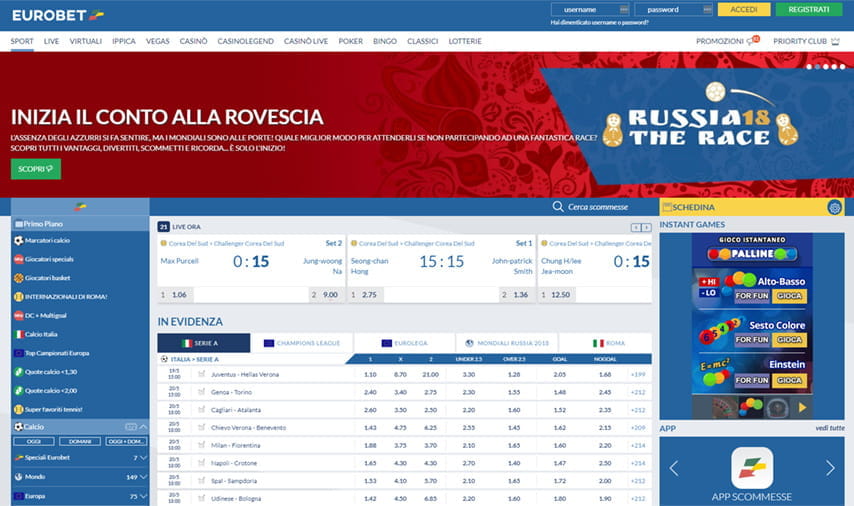This screenshot has height=506, width=854.
Task: Click GIOCA for Einstein game
Action: (x=789, y=380)
